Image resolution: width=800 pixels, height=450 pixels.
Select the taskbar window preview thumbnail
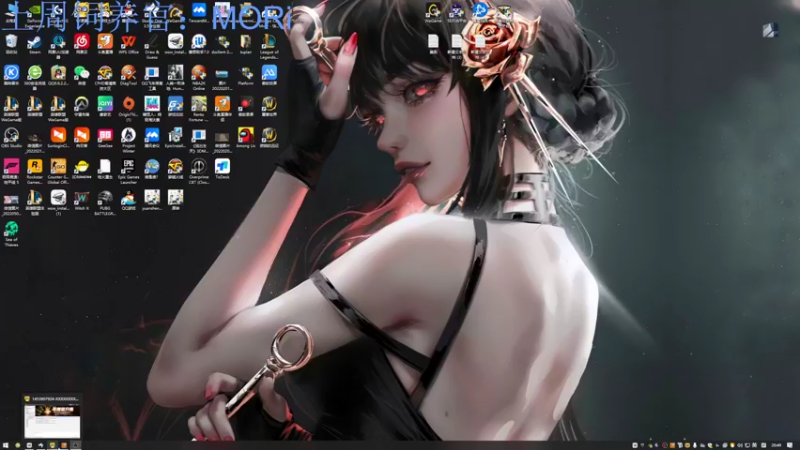[x=52, y=417]
